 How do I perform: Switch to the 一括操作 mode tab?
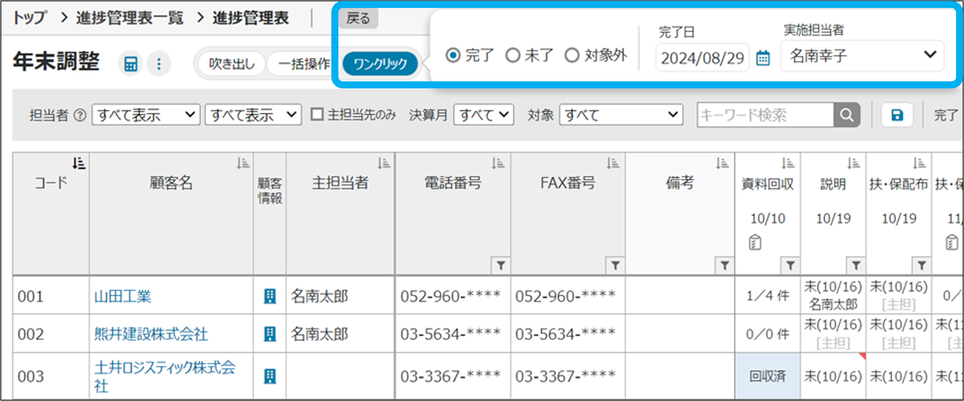point(303,64)
